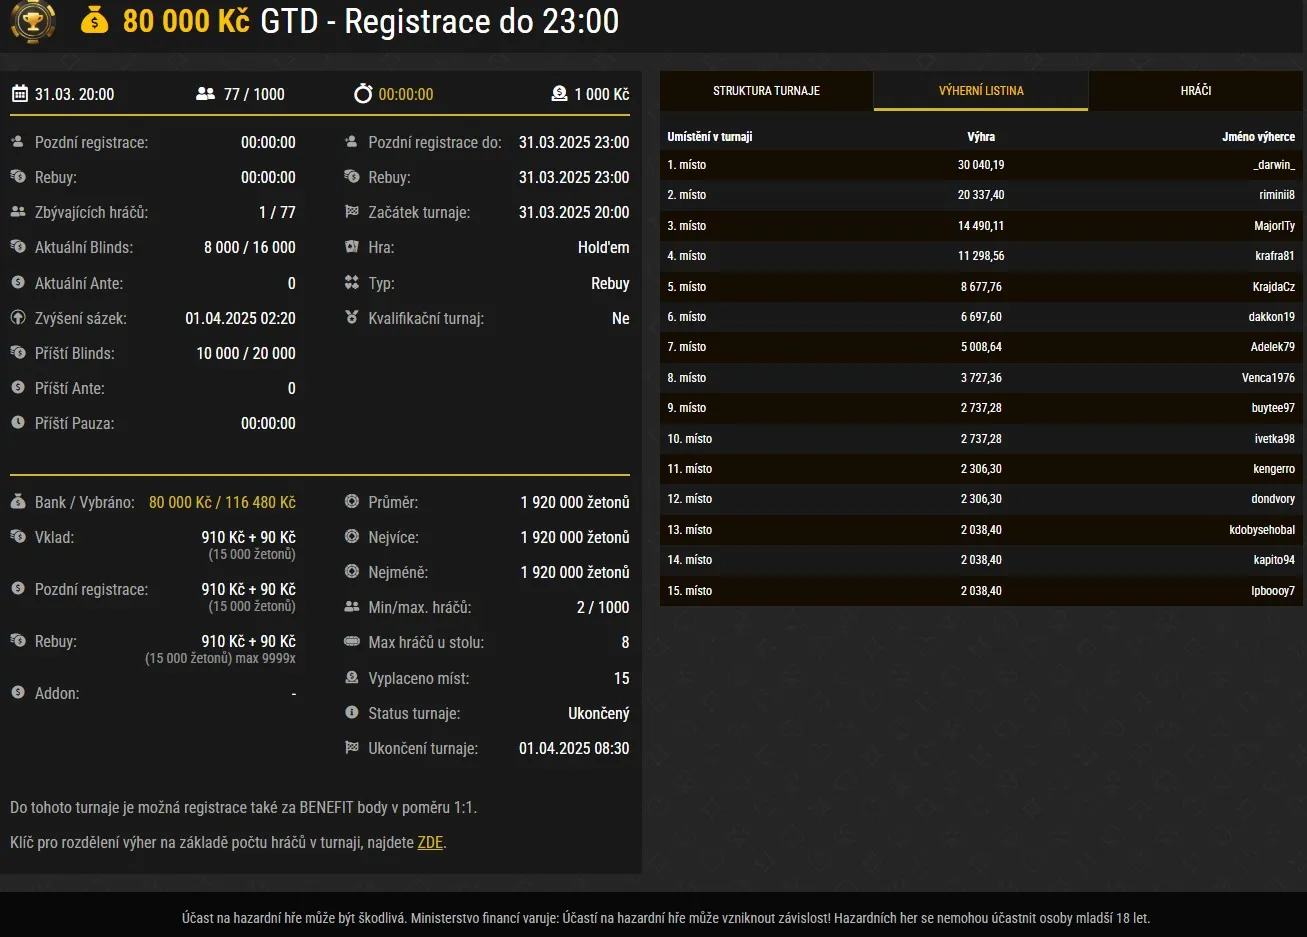Open the HRÁČI tab
The image size is (1307, 937).
pyautogui.click(x=1196, y=90)
